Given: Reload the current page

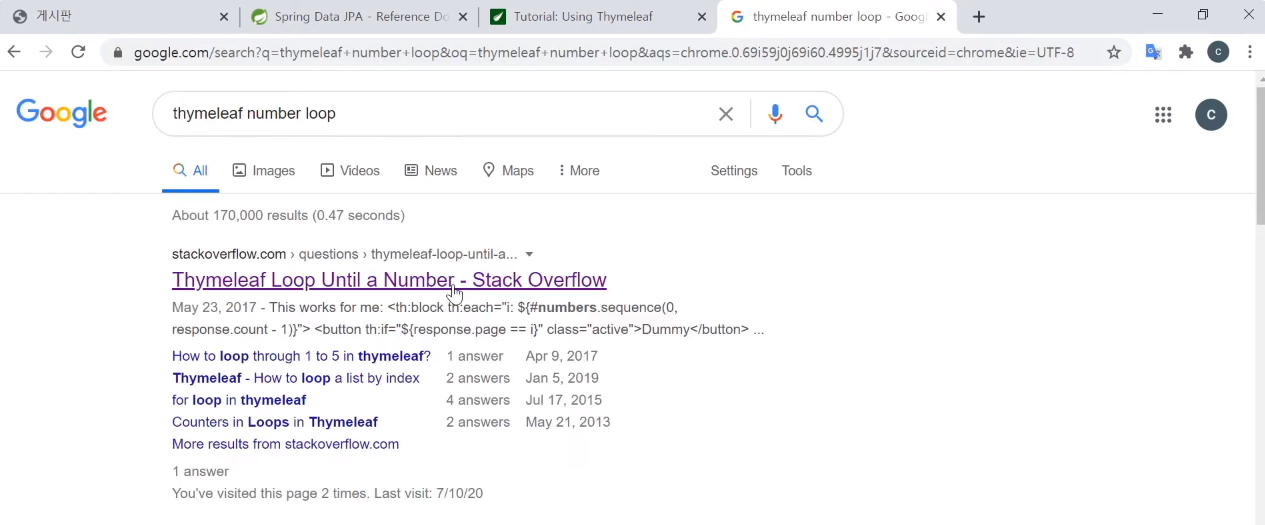Looking at the screenshot, I should 78,52.
